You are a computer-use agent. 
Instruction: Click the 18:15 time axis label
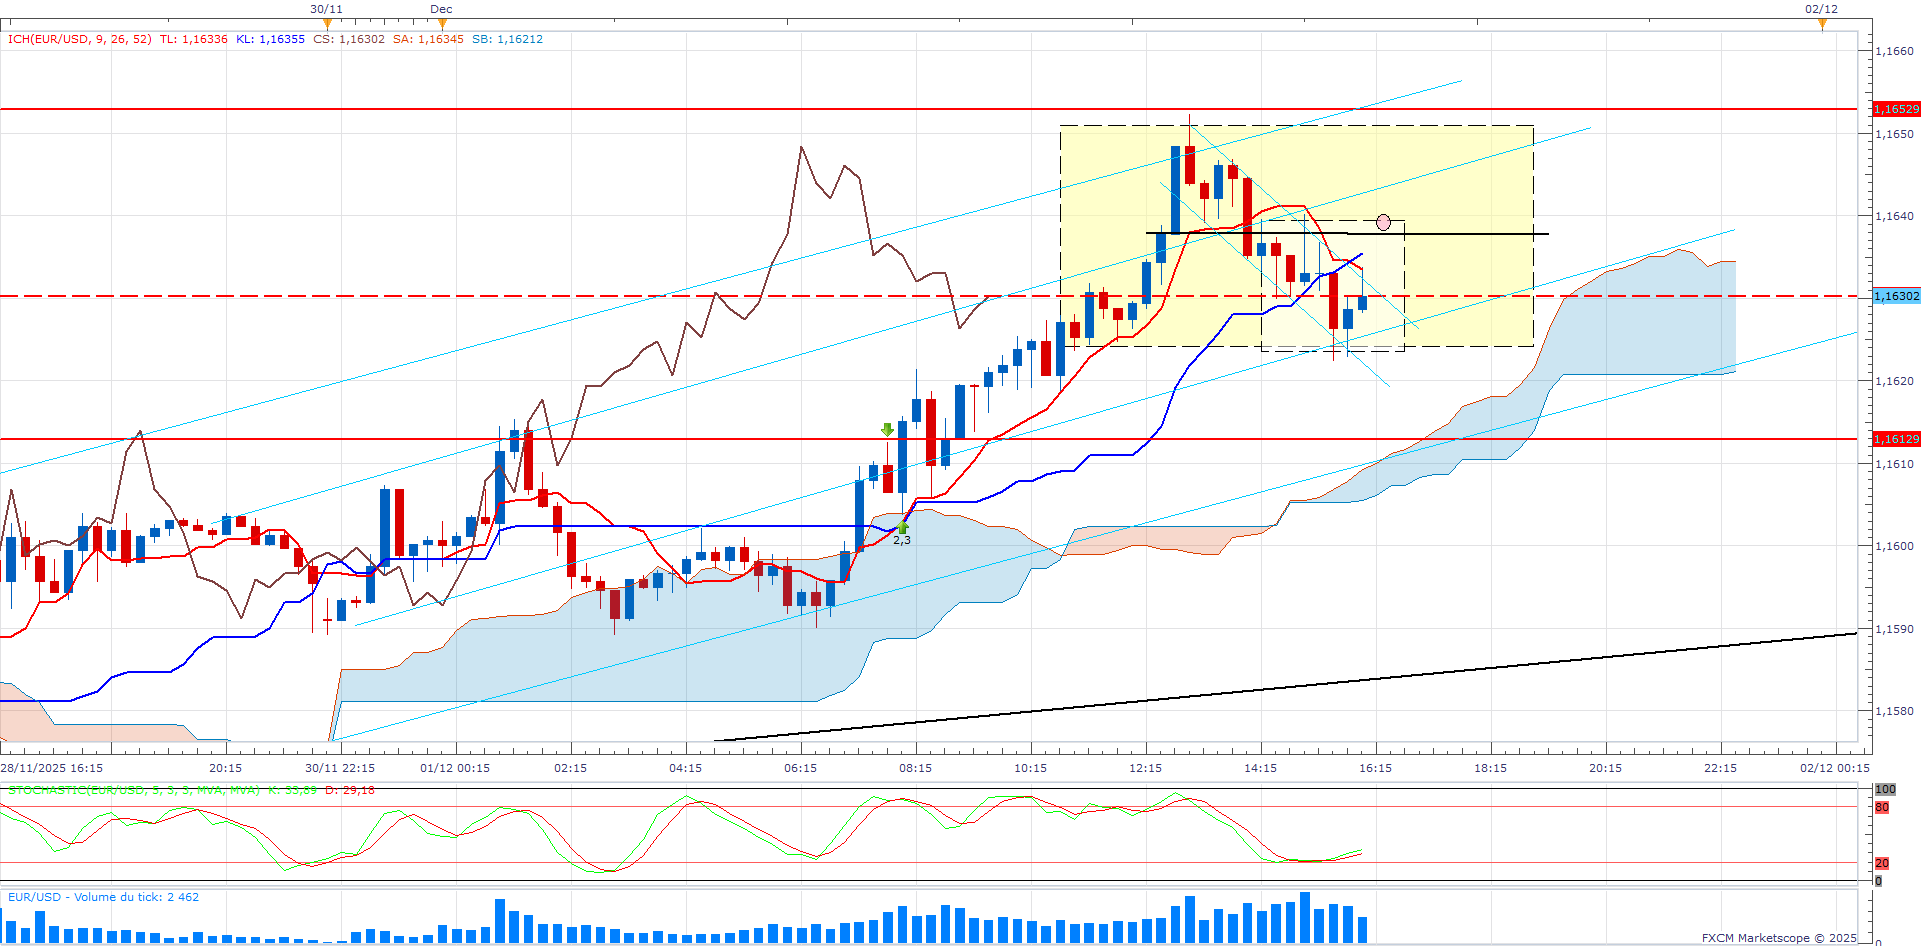pyautogui.click(x=1490, y=768)
